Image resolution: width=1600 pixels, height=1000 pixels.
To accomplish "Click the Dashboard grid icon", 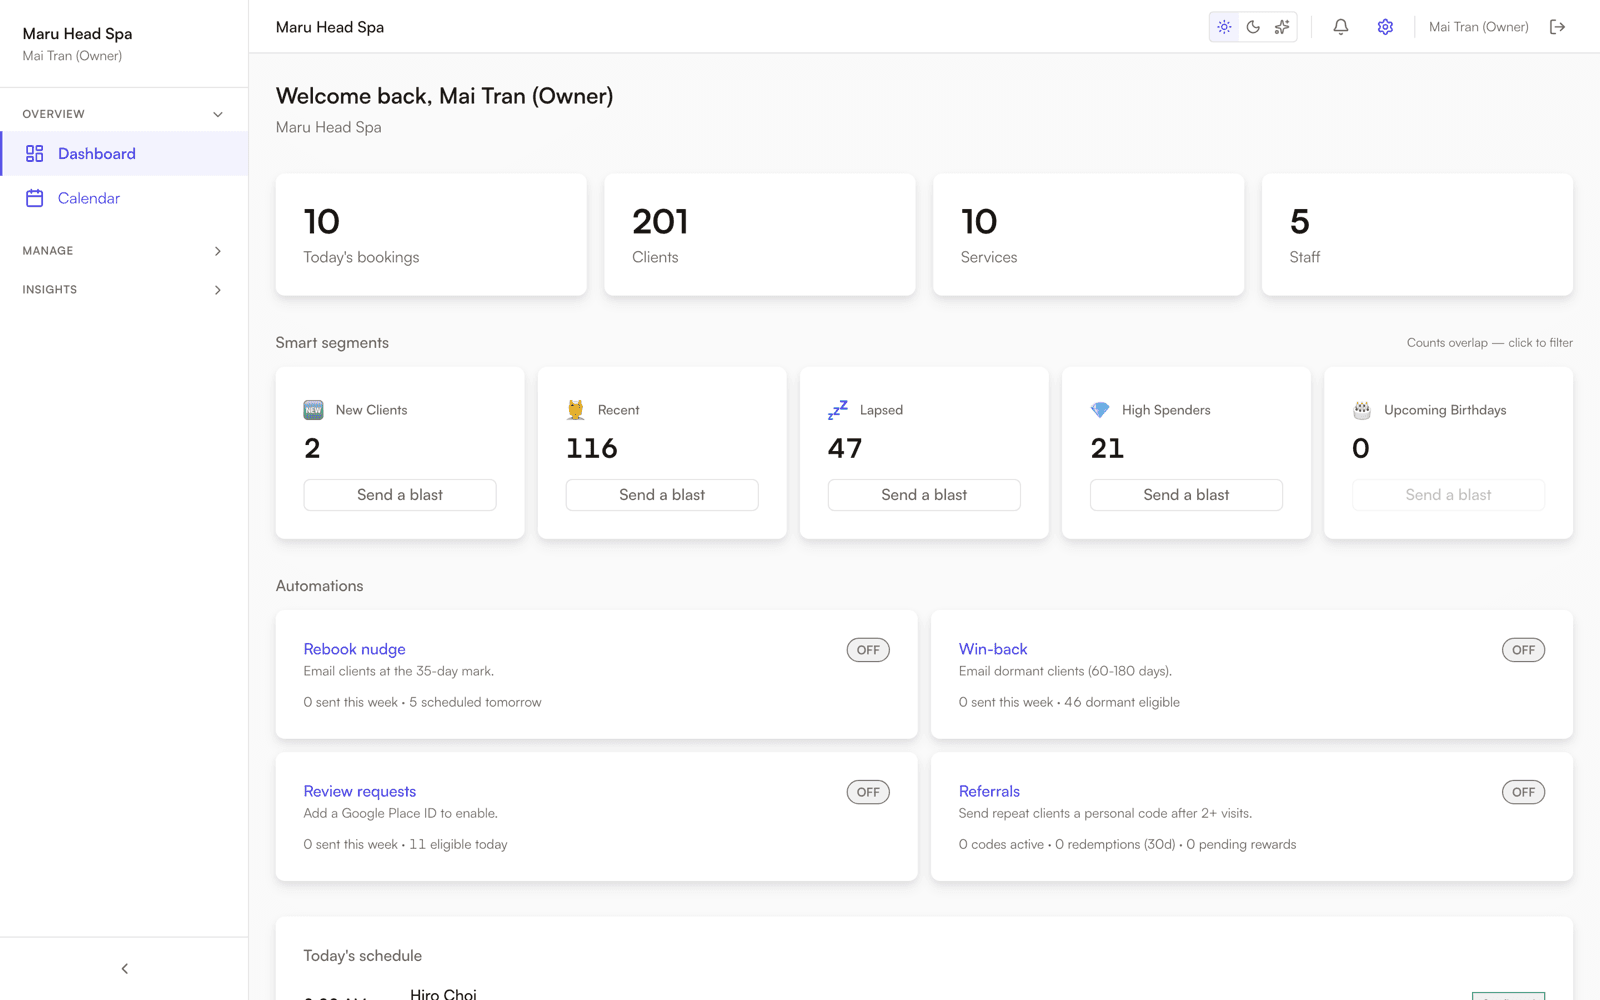I will tap(35, 153).
